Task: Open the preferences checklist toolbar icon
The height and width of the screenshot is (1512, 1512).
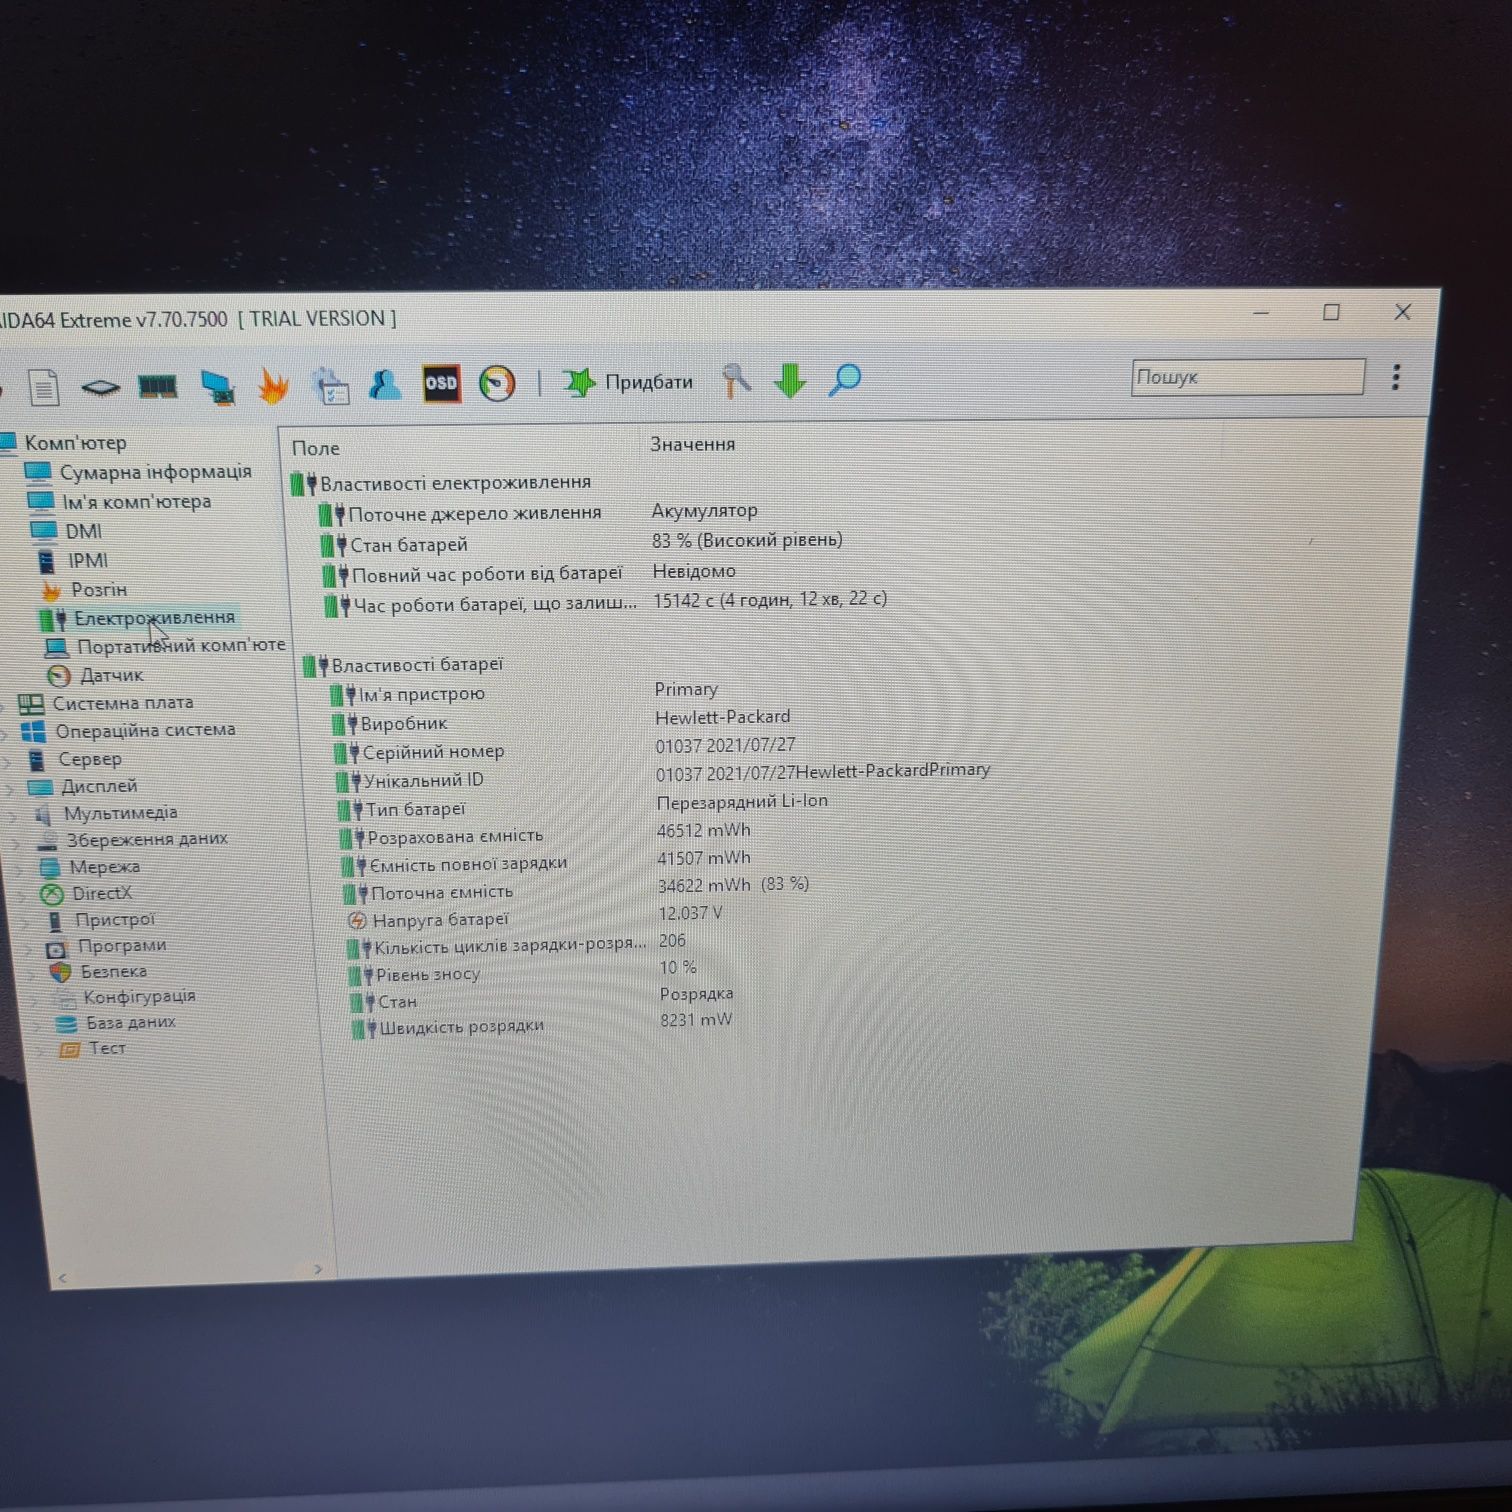Action: point(330,385)
